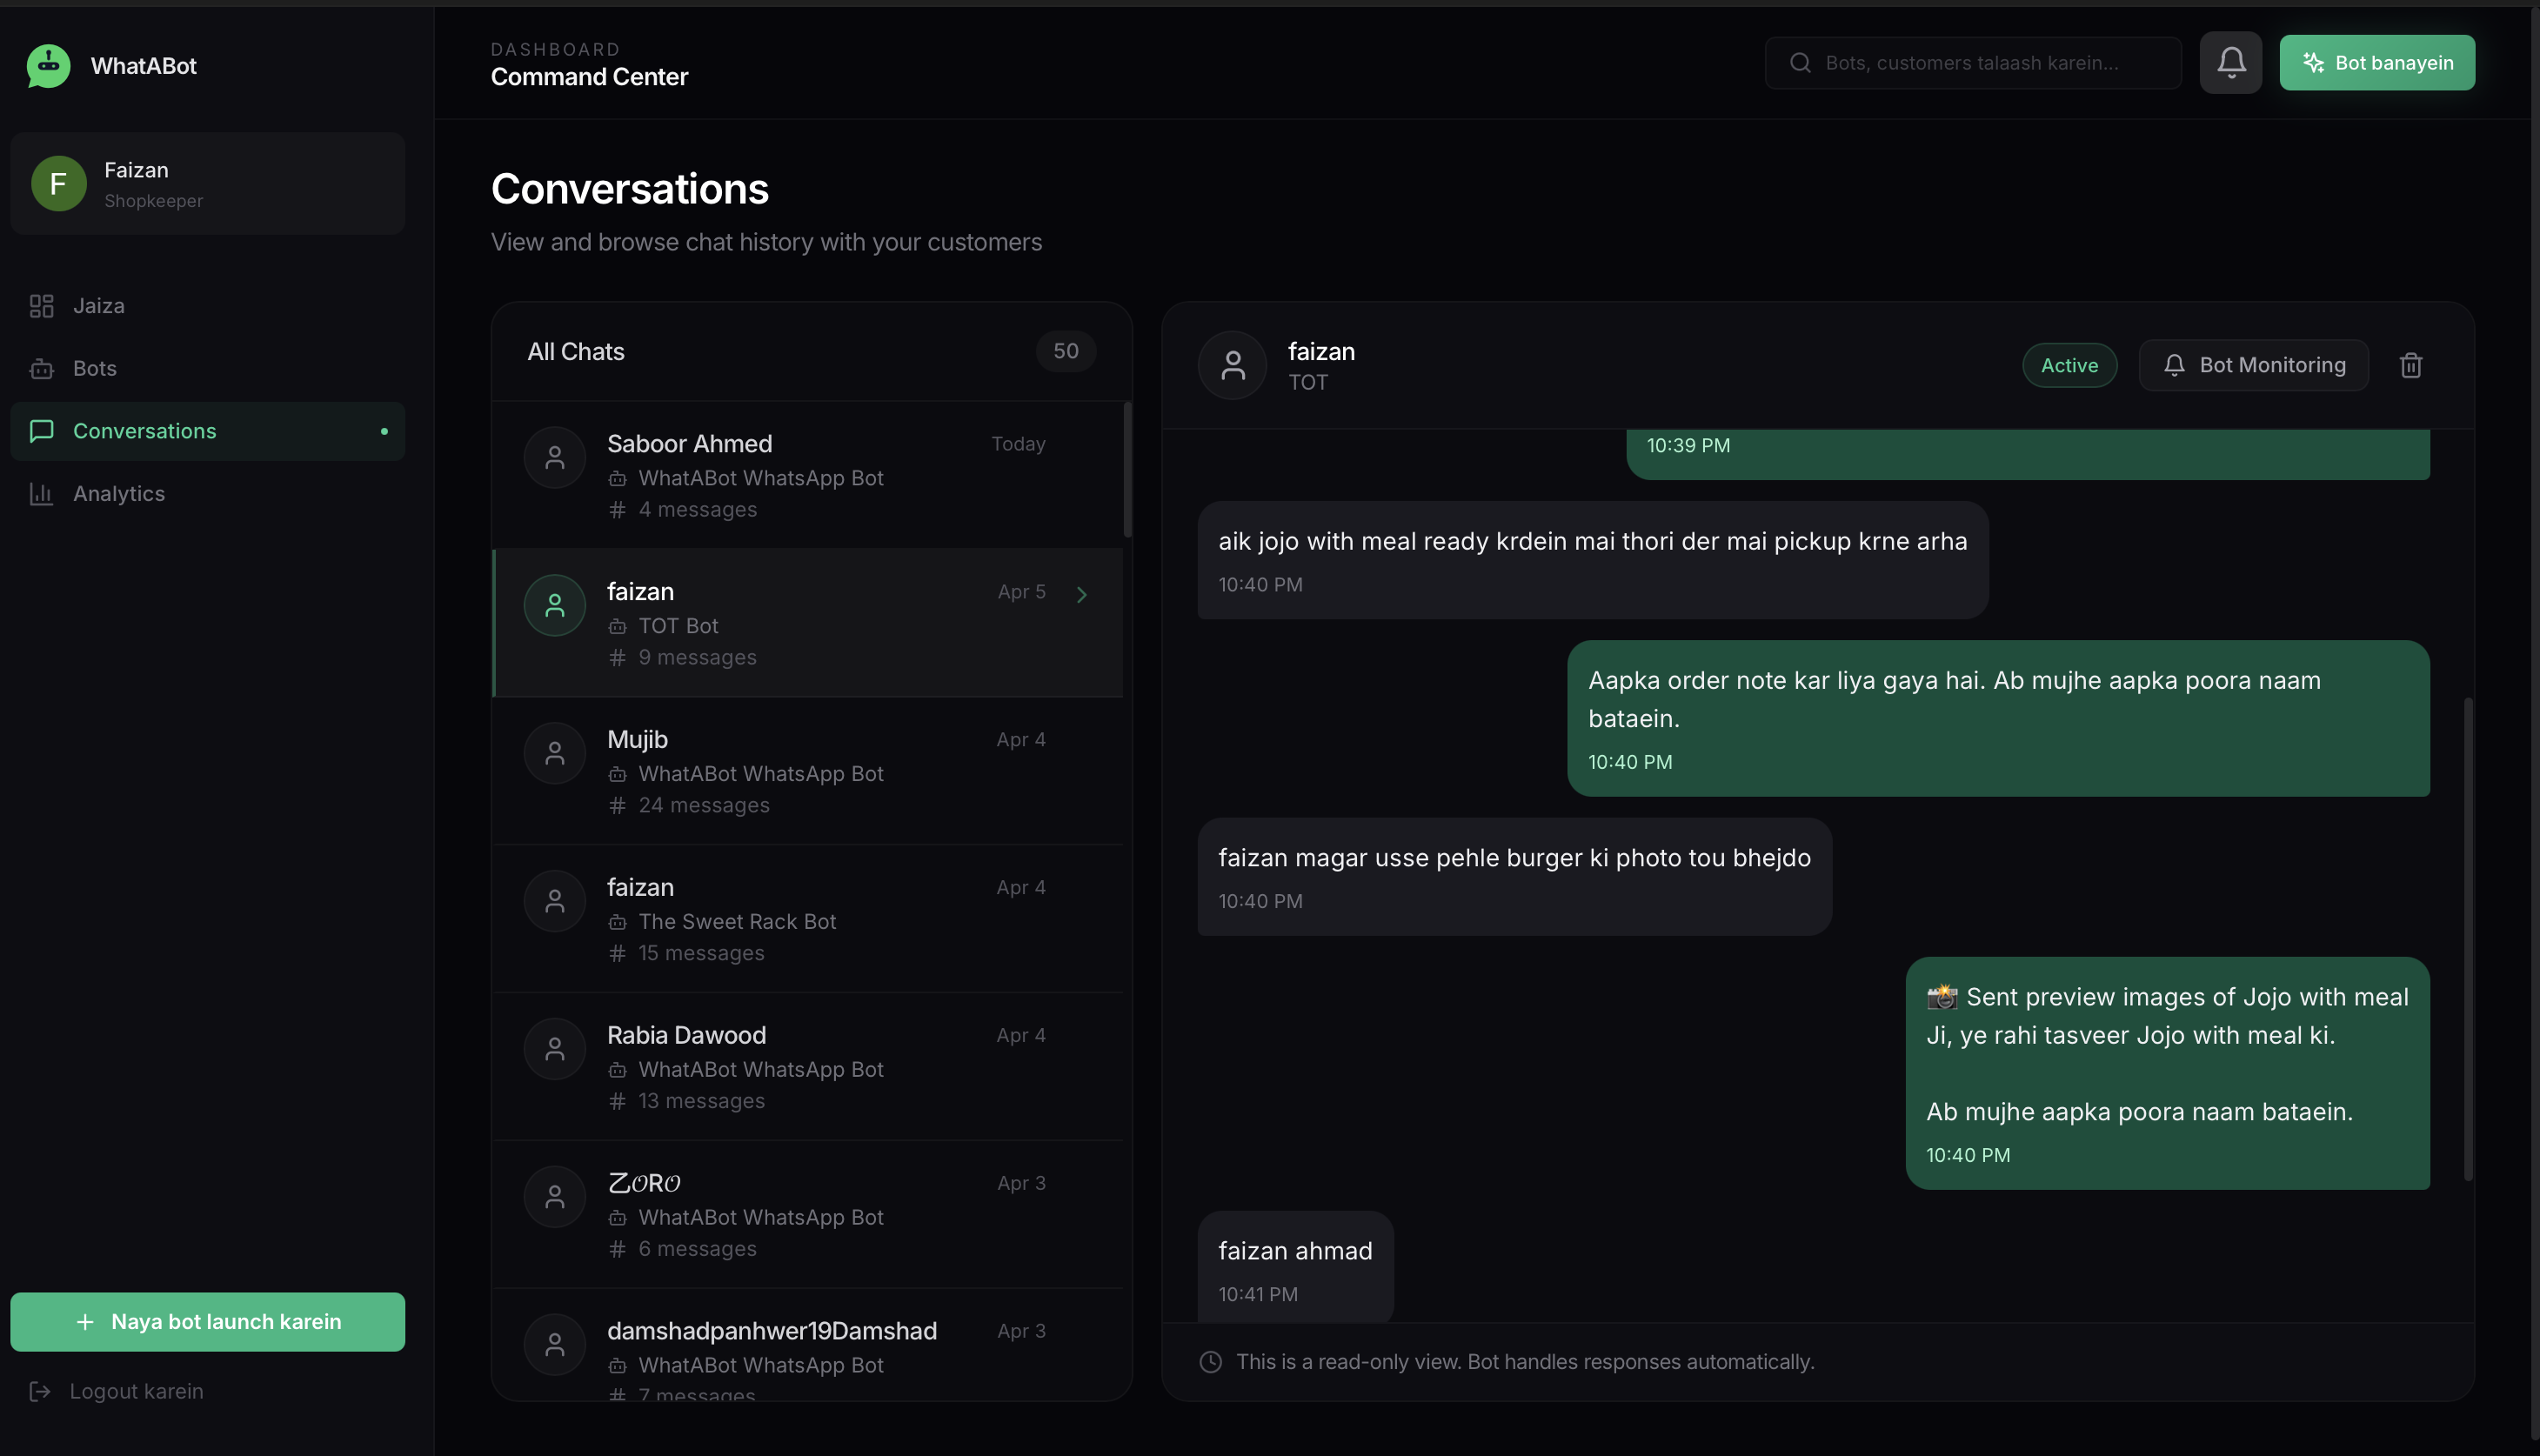Screen dimensions: 2540x1456
Task: Click the search magnifier icon
Action: (1800, 63)
